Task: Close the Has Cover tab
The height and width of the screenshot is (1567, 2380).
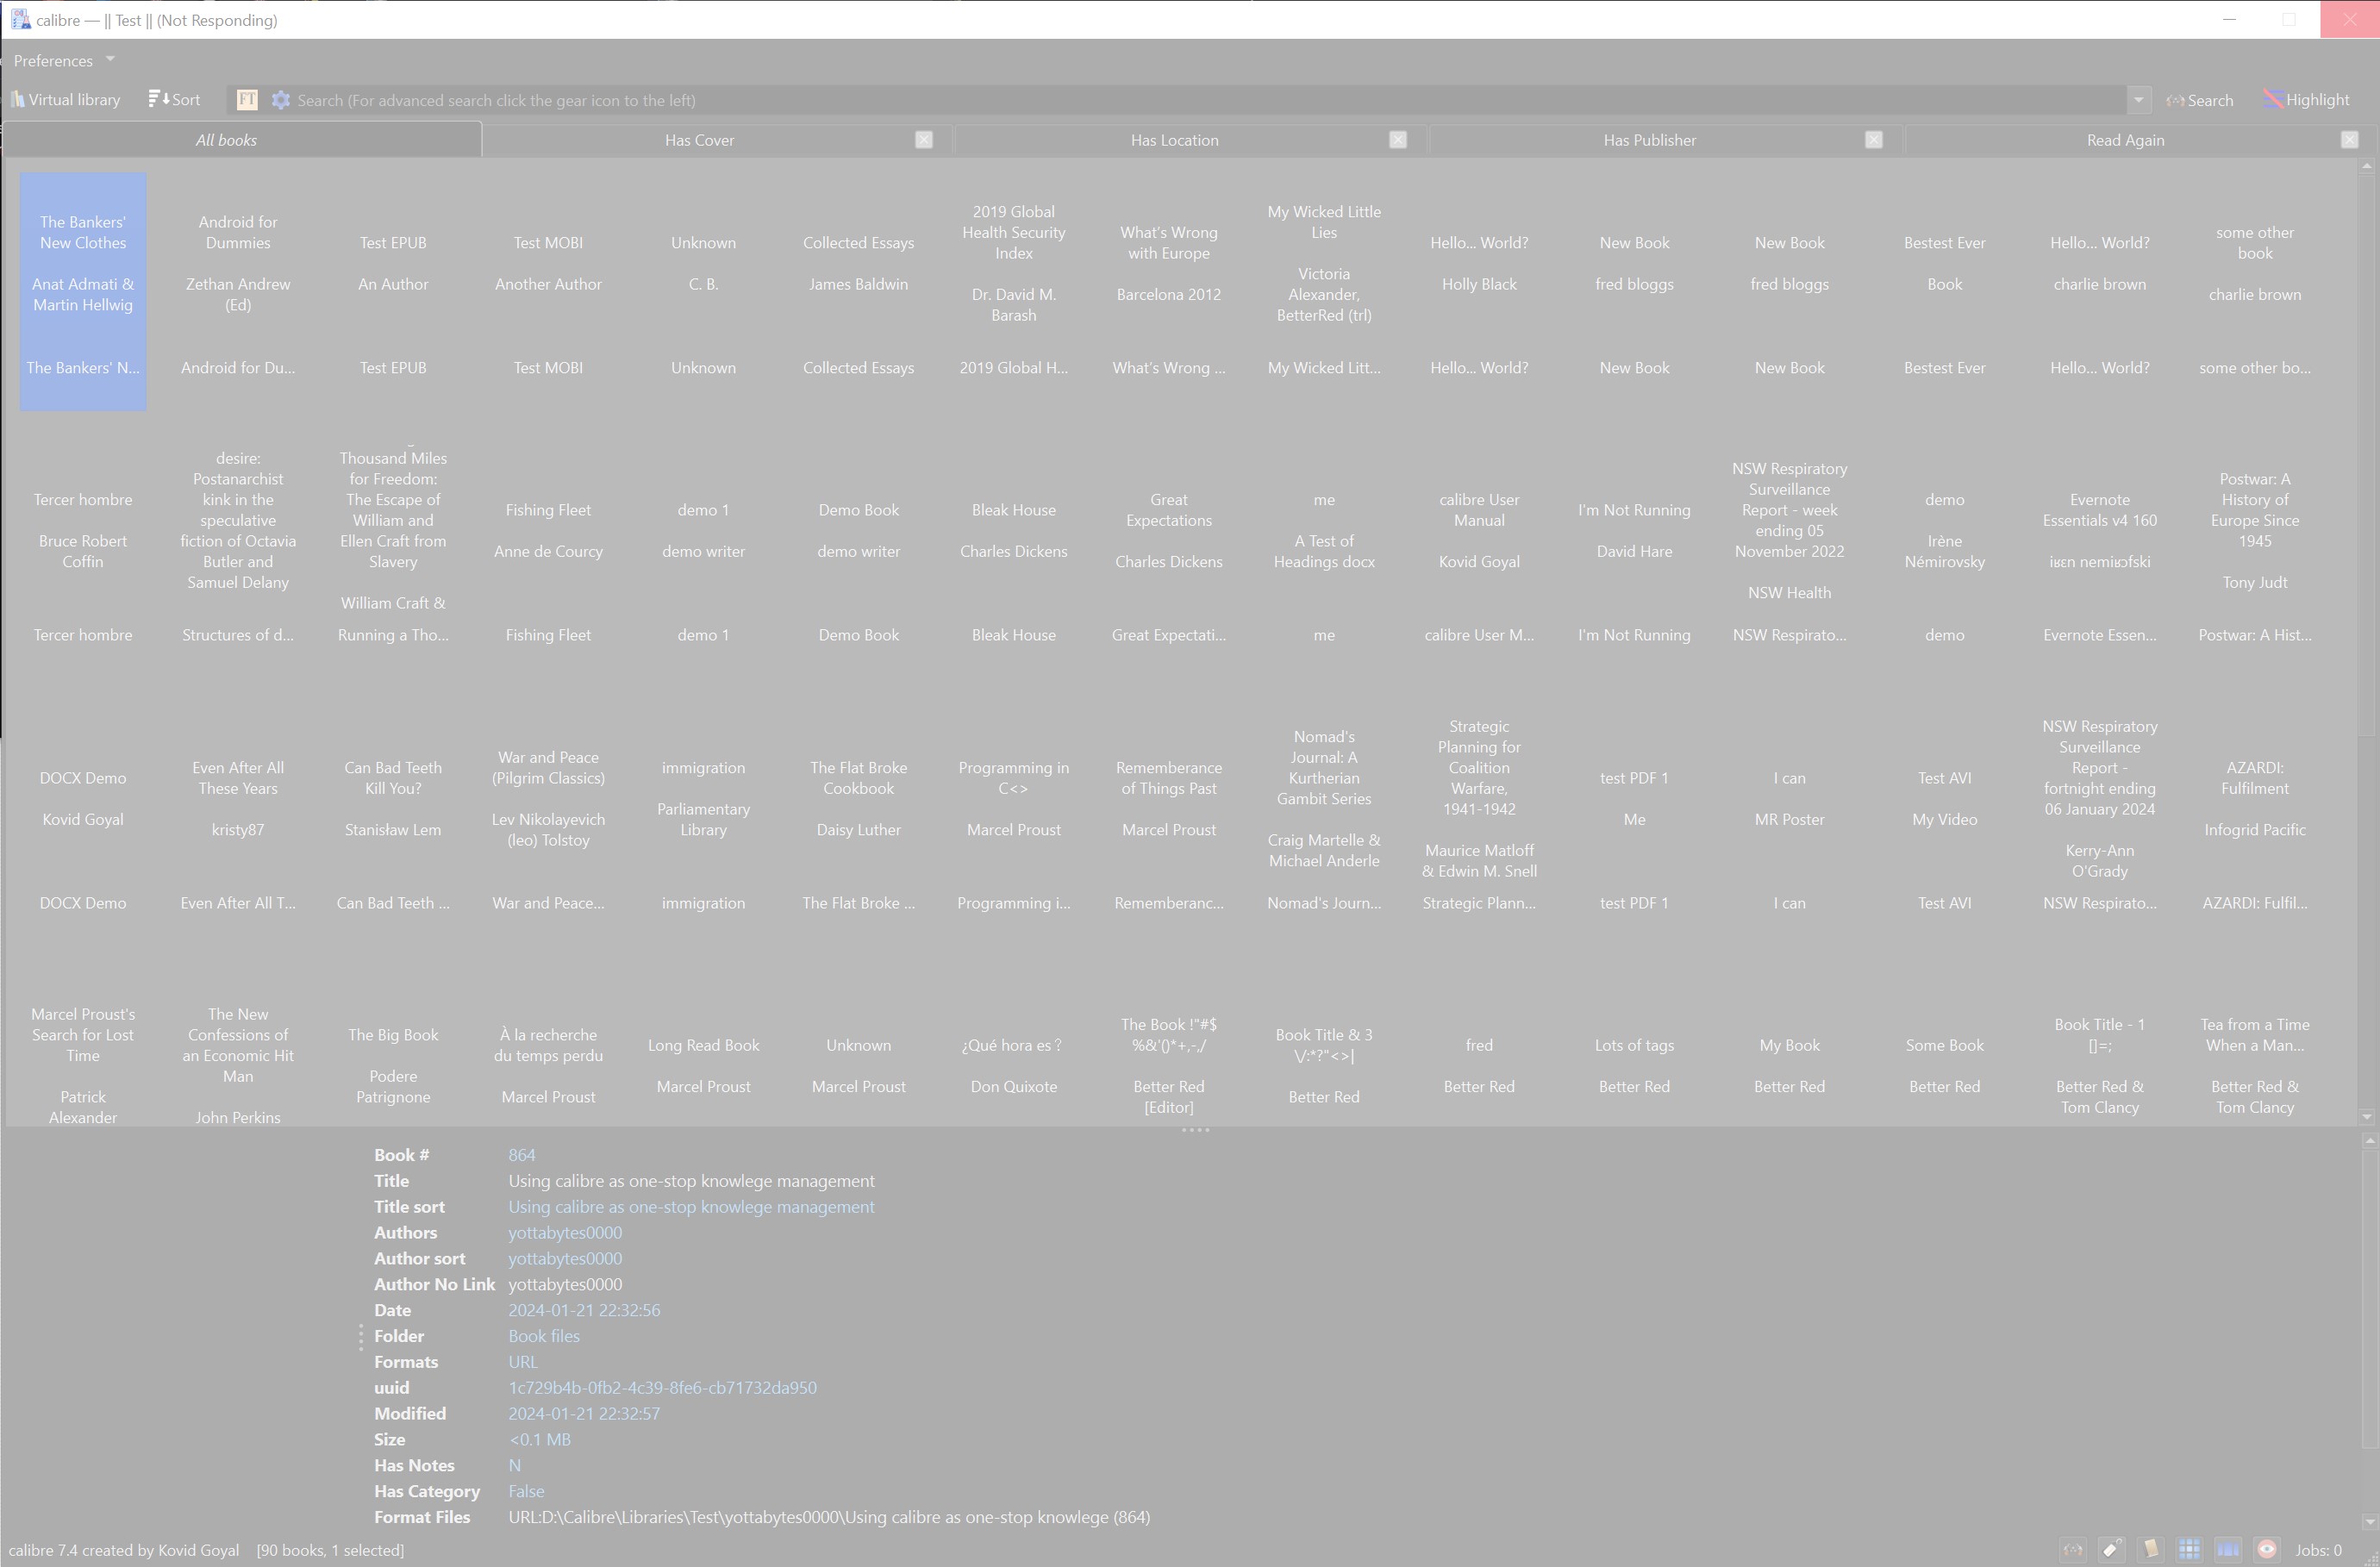Action: coord(923,140)
